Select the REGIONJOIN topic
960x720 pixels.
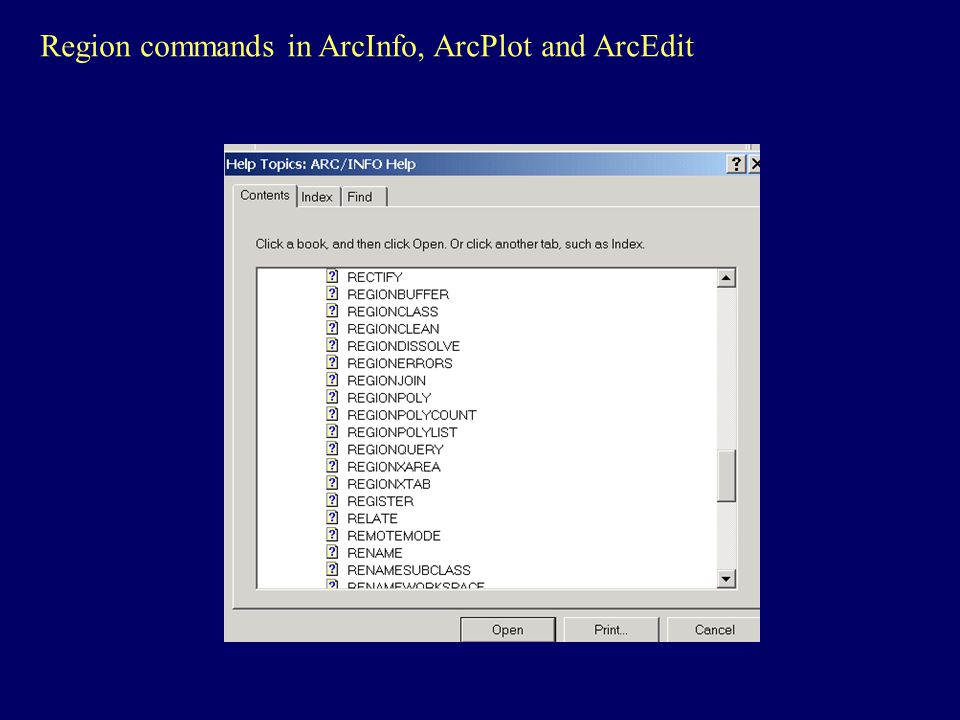pyautogui.click(x=386, y=380)
